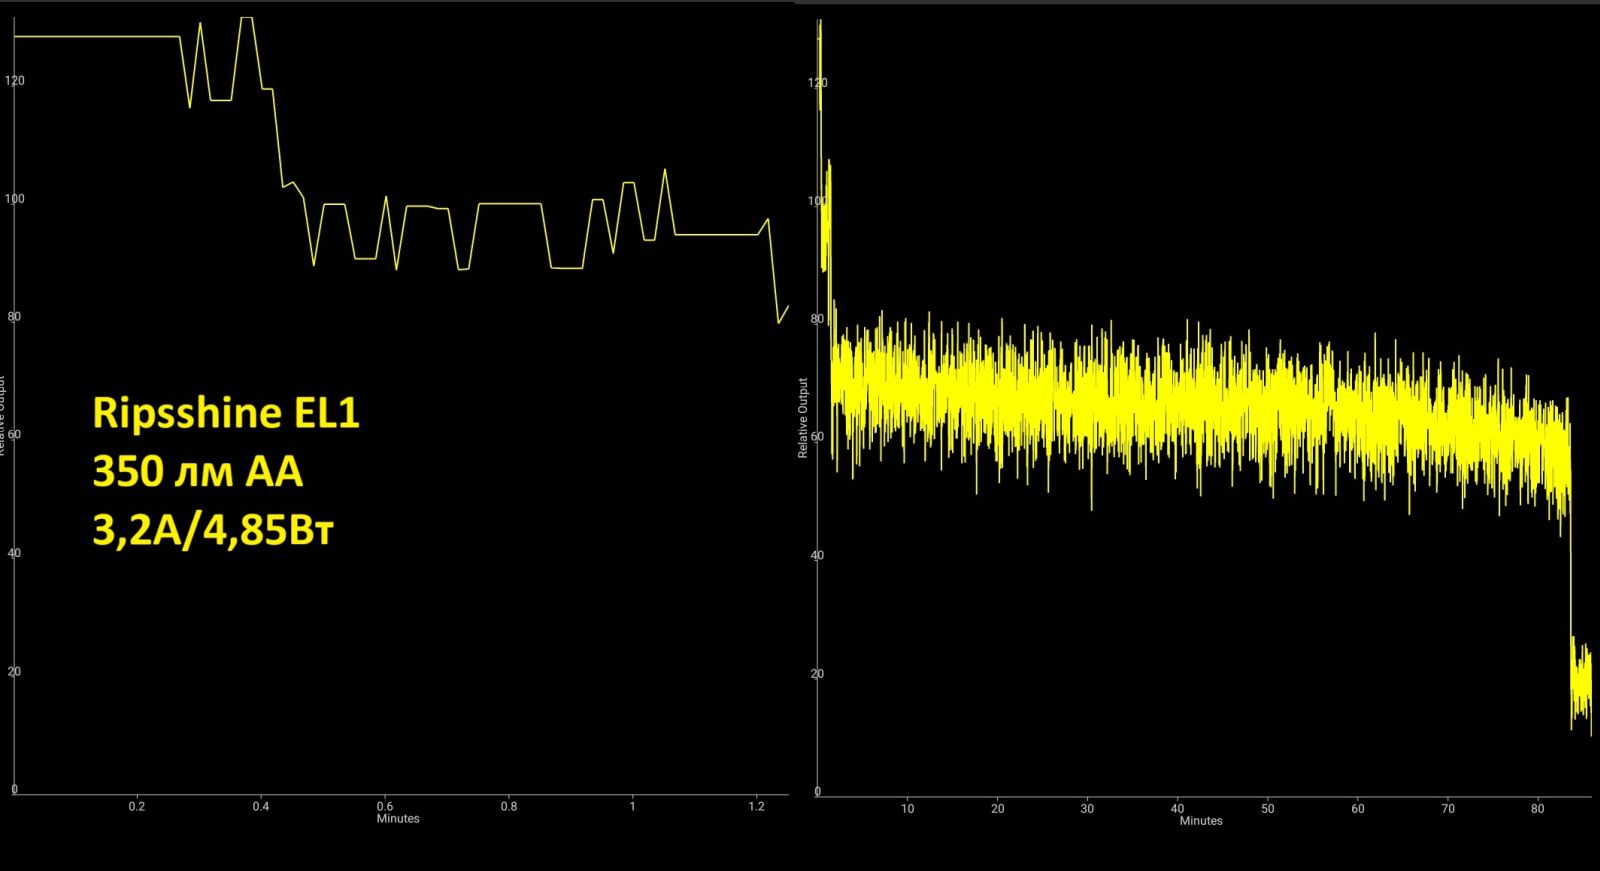Viewport: 1600px width, 871px height.
Task: Click the 40 label on right chart's y-axis
Action: coord(817,555)
